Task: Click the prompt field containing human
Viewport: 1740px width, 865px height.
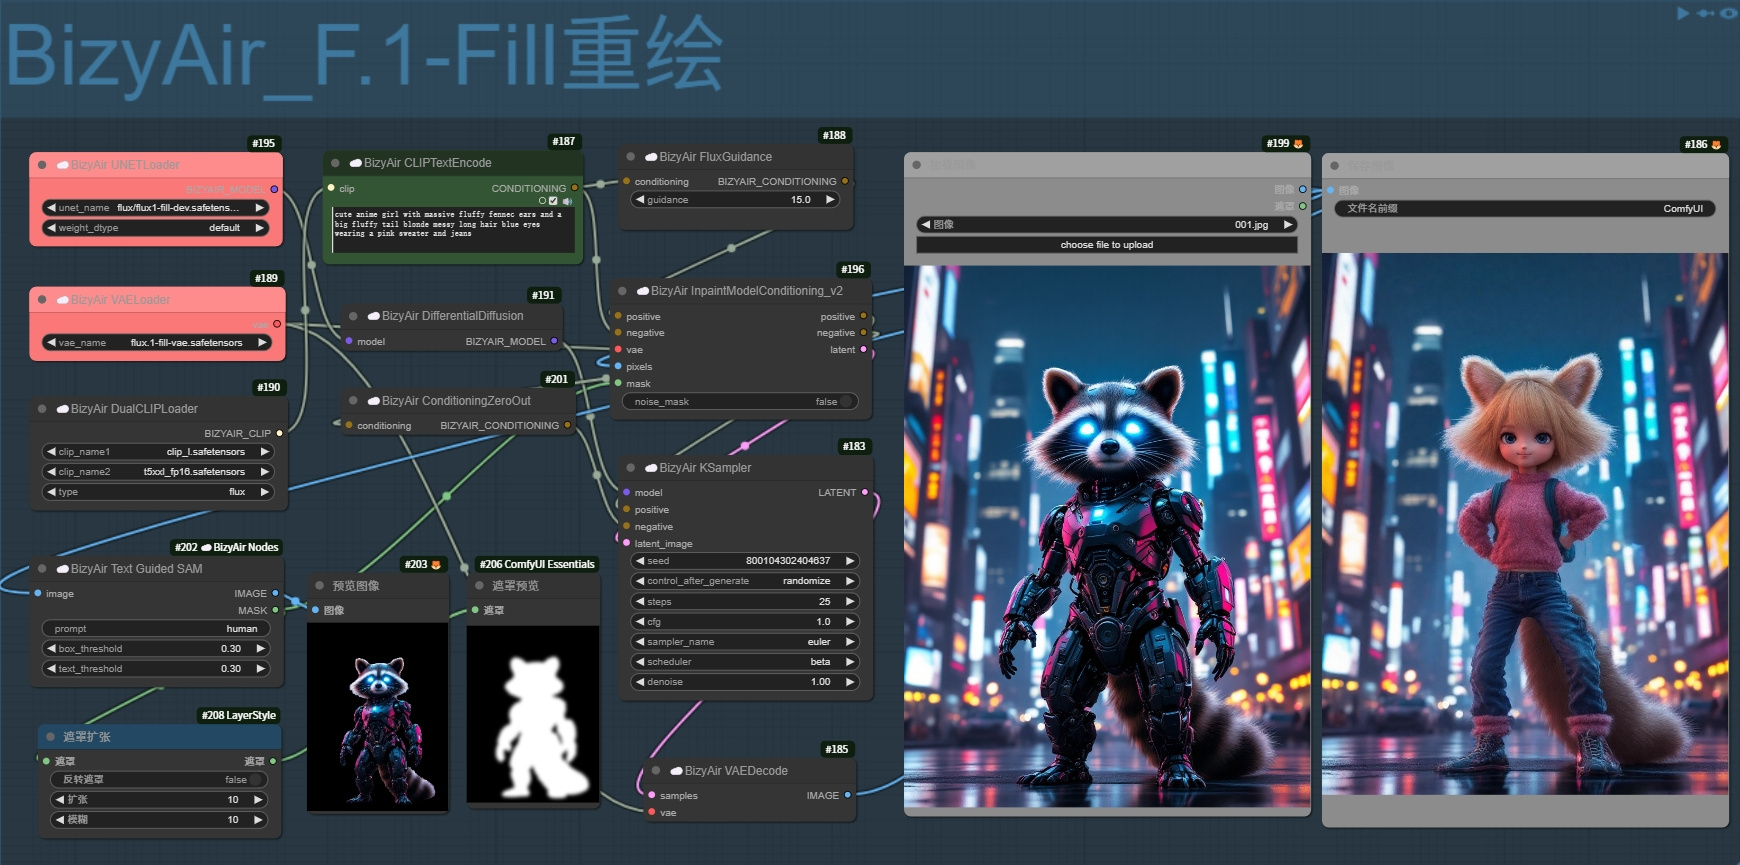Action: pos(155,629)
